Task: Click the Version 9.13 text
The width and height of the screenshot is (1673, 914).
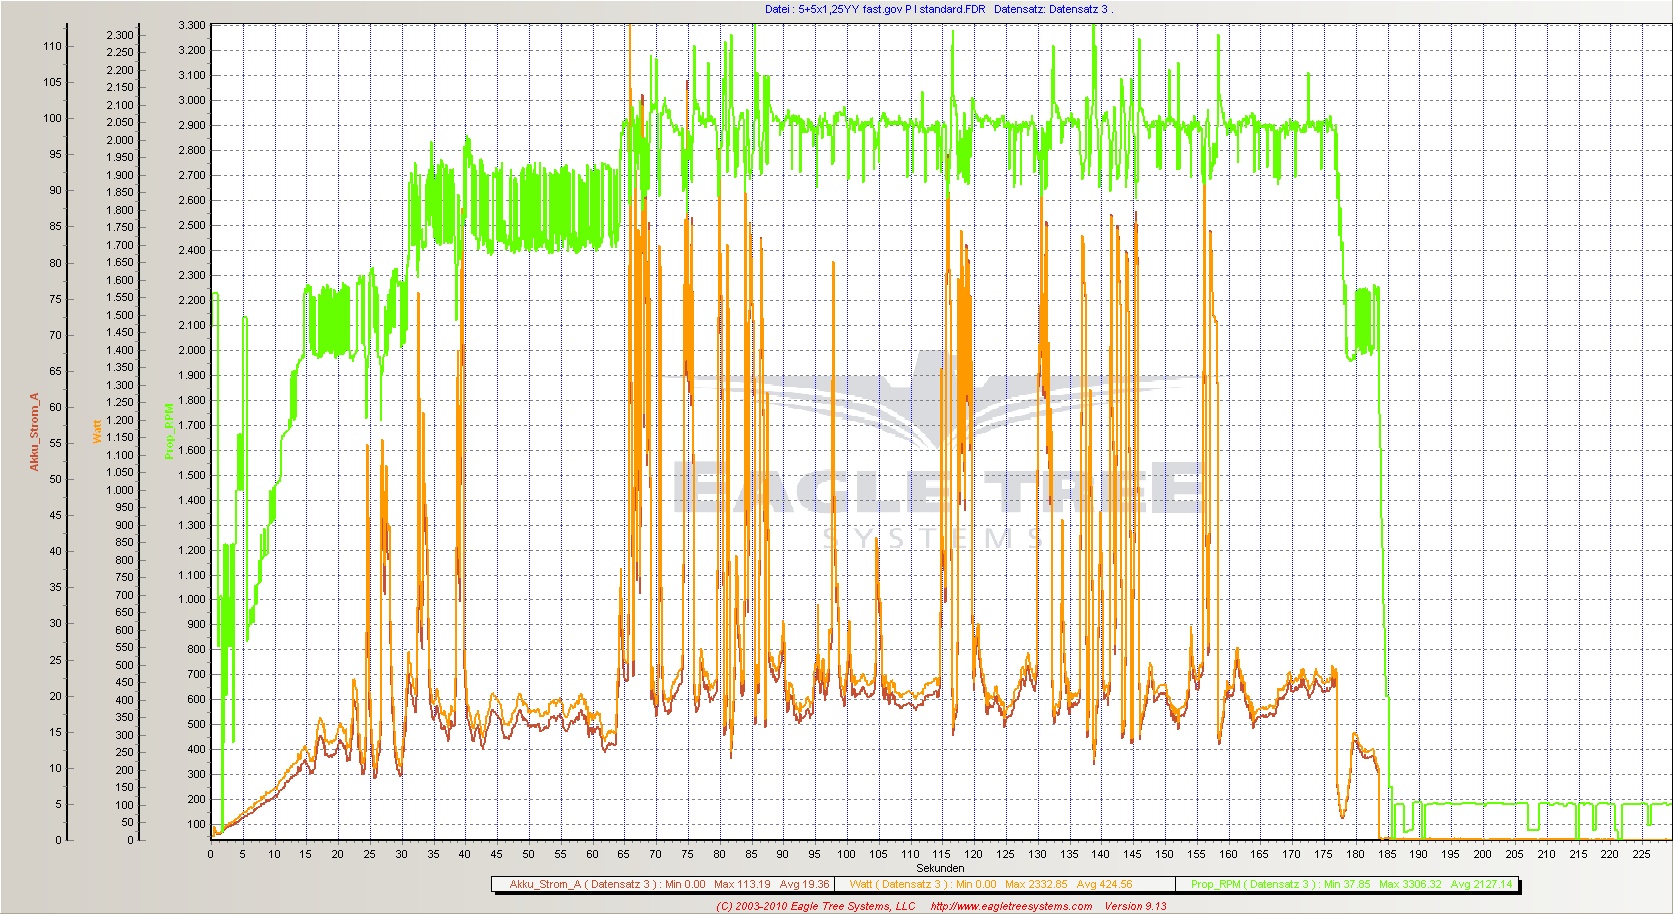Action: (x=1135, y=906)
